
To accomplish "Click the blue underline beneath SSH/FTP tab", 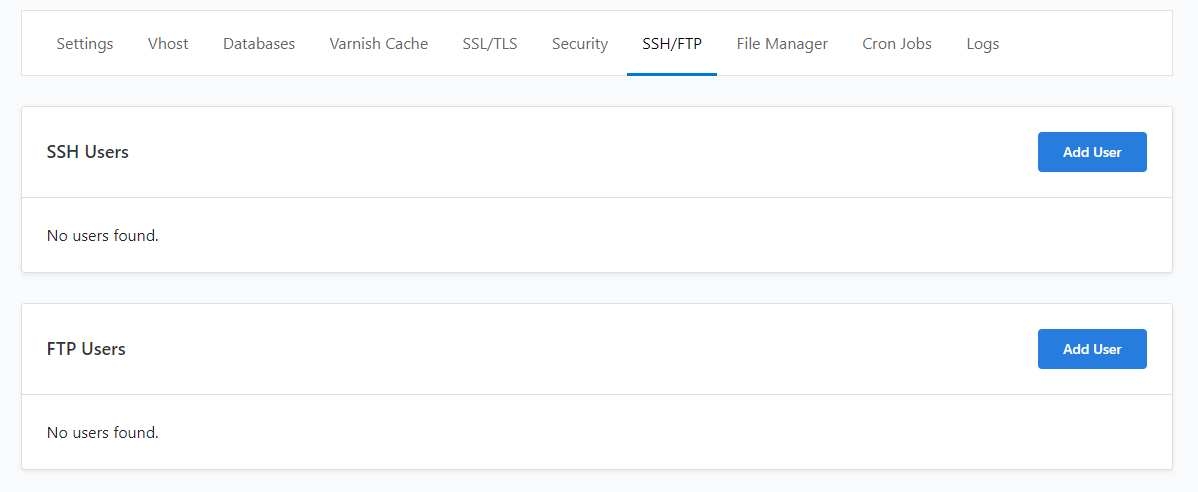I will [x=672, y=74].
